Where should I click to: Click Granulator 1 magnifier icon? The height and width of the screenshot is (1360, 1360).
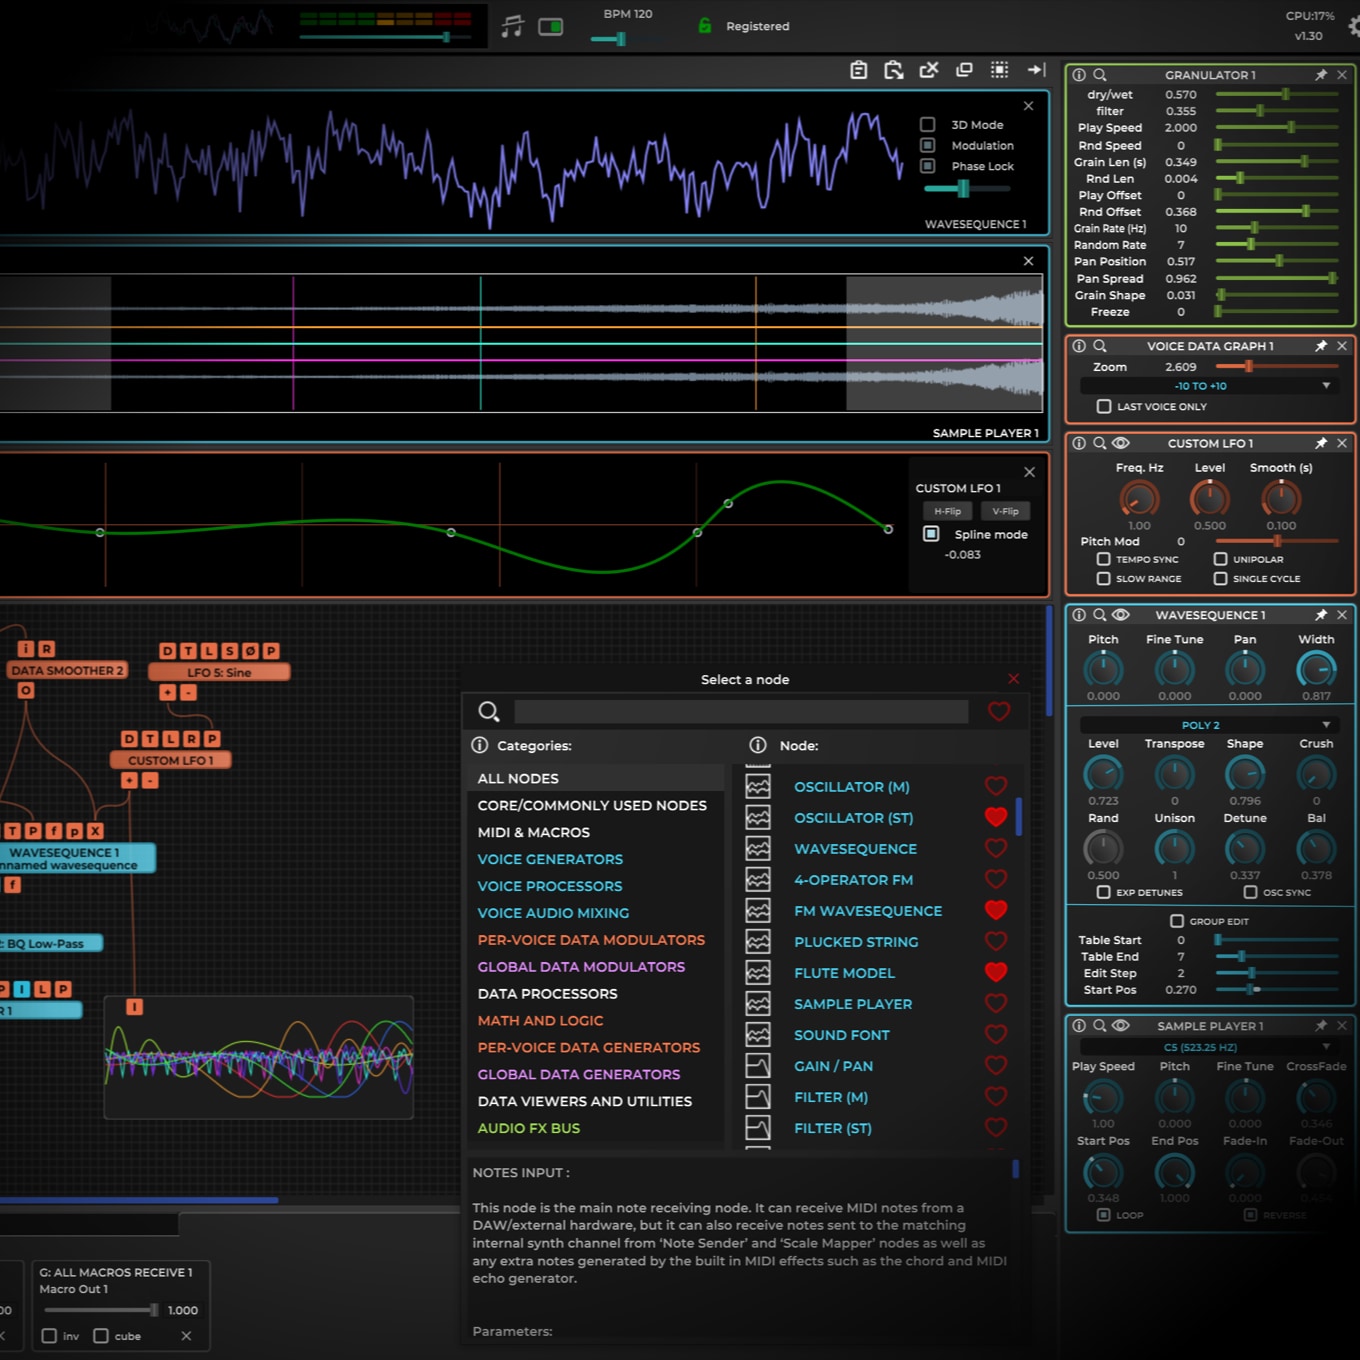1100,75
